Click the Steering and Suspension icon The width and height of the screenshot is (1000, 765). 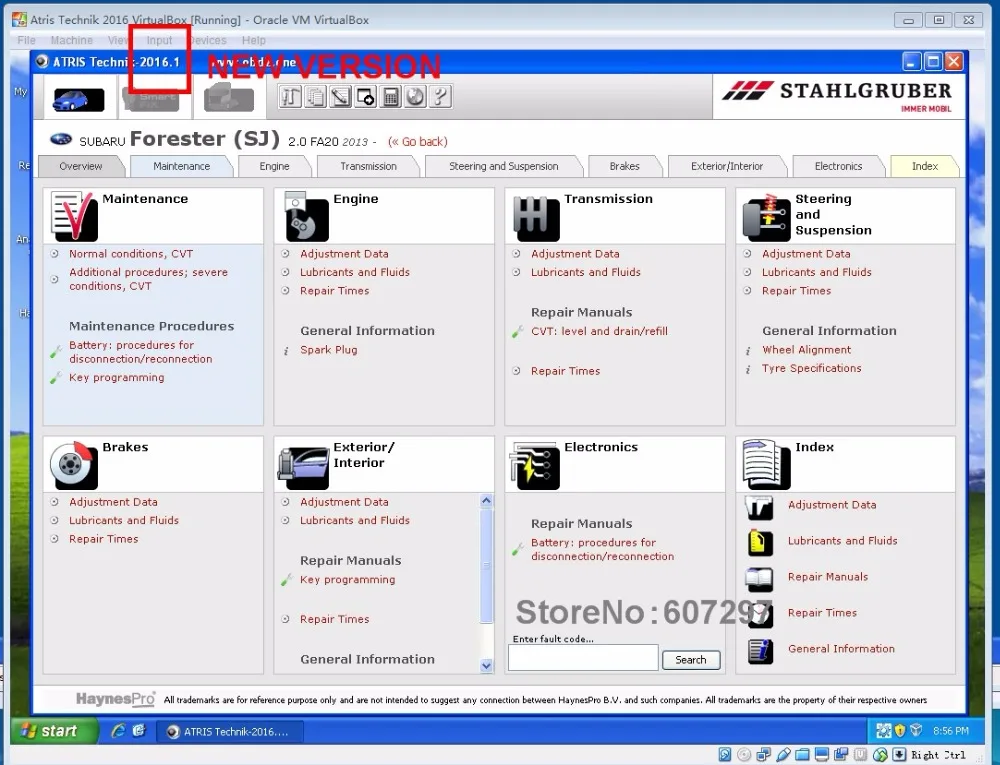pyautogui.click(x=767, y=217)
